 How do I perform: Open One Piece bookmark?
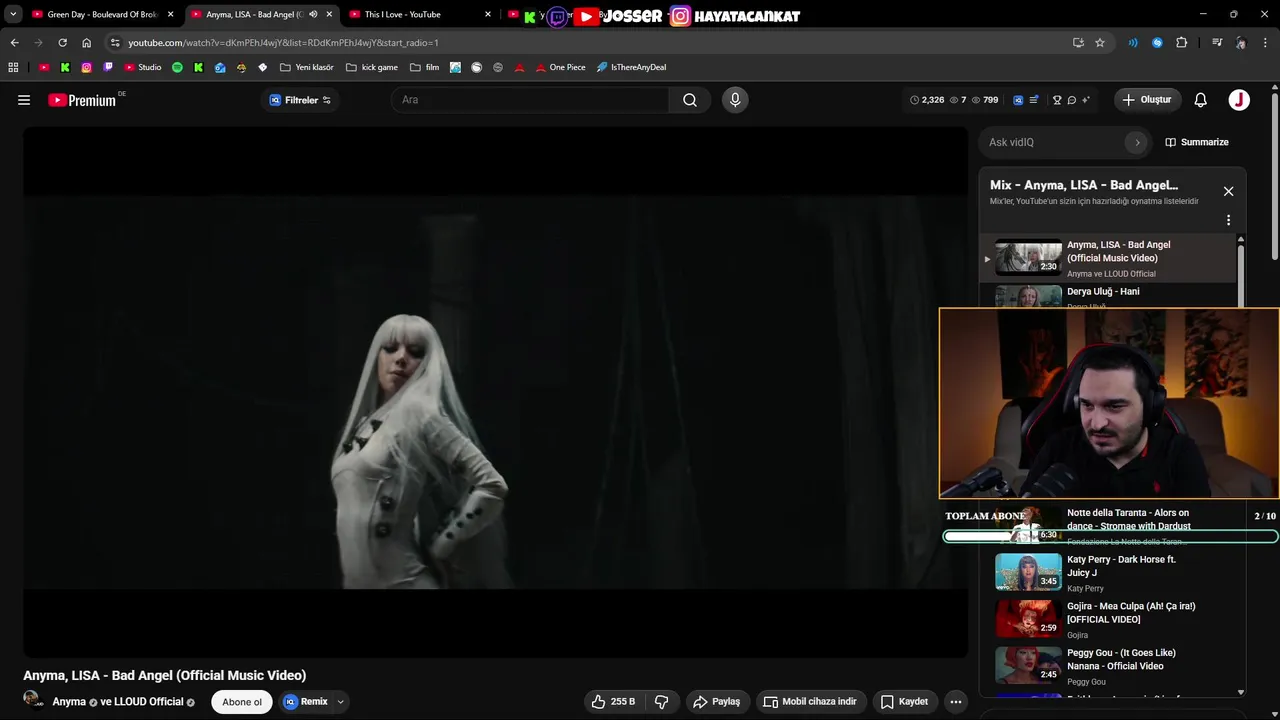[x=561, y=68]
